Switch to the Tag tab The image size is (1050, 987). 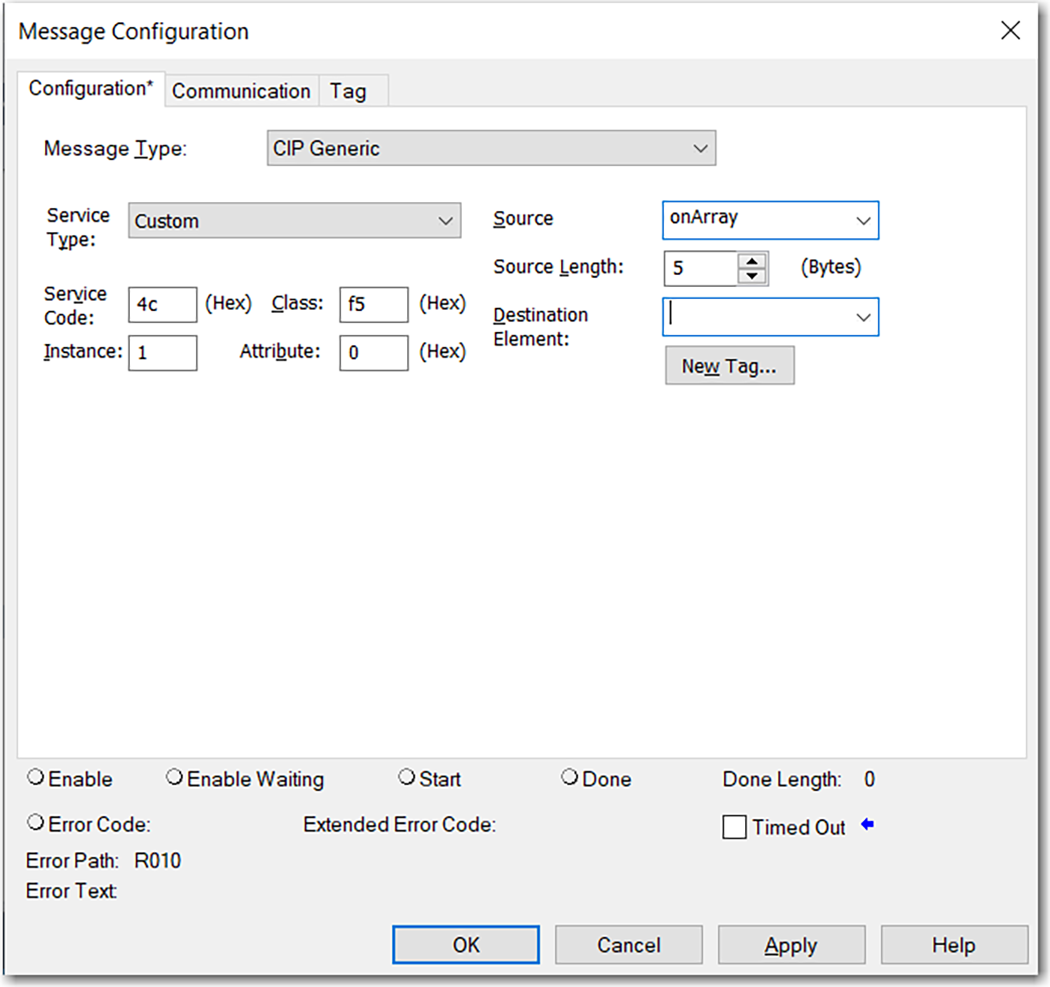[352, 90]
